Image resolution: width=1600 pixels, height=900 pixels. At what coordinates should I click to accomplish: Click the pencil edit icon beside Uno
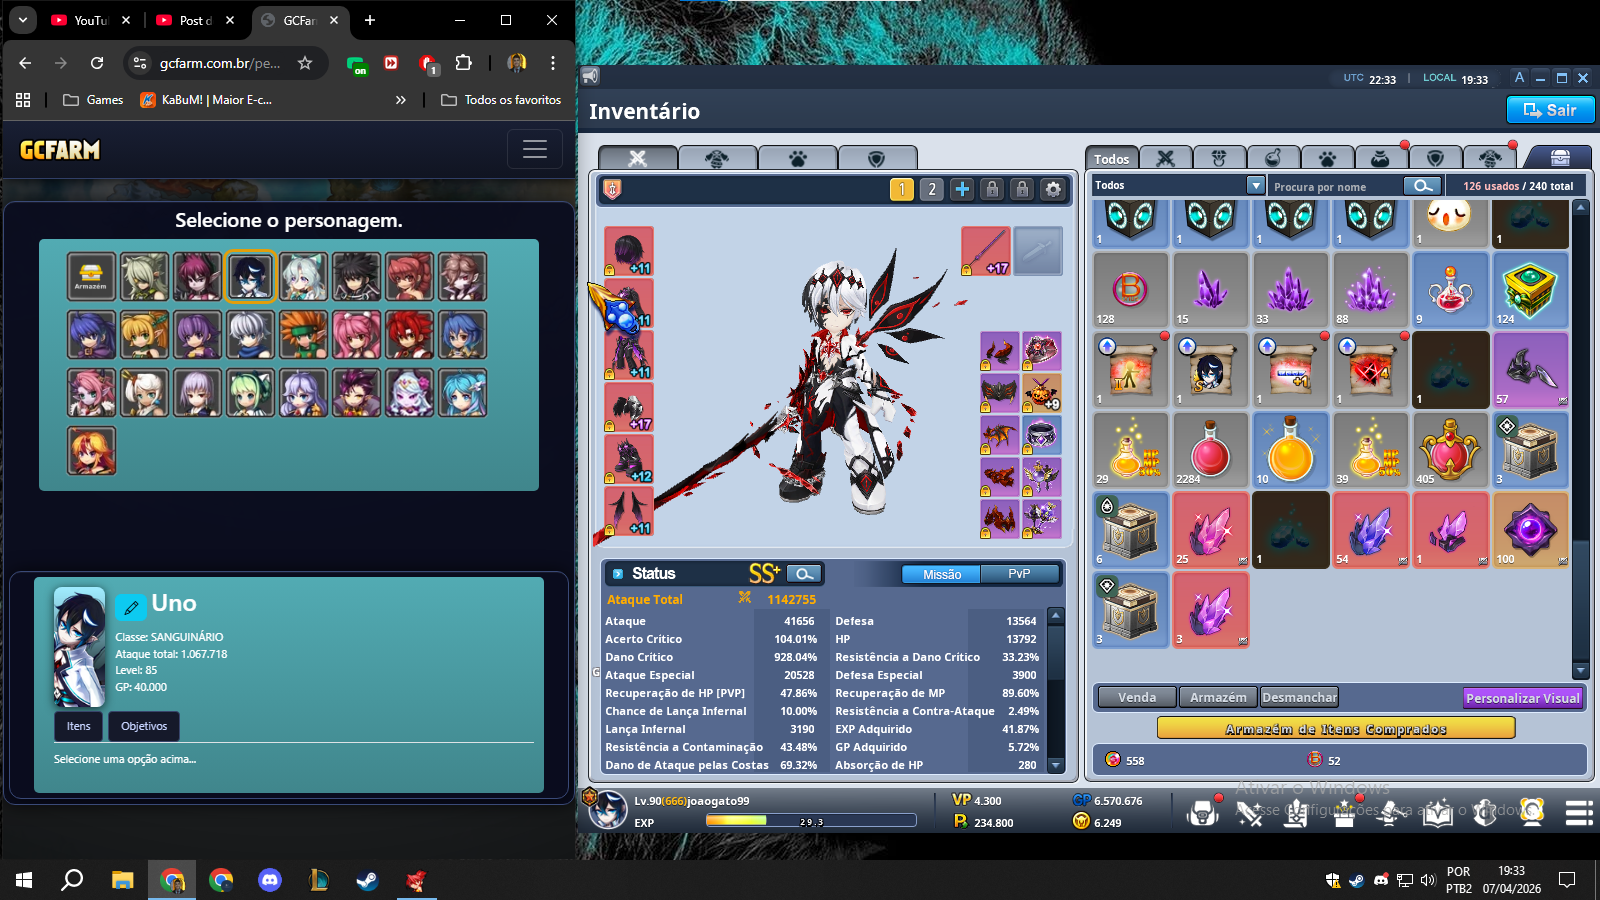(x=131, y=606)
